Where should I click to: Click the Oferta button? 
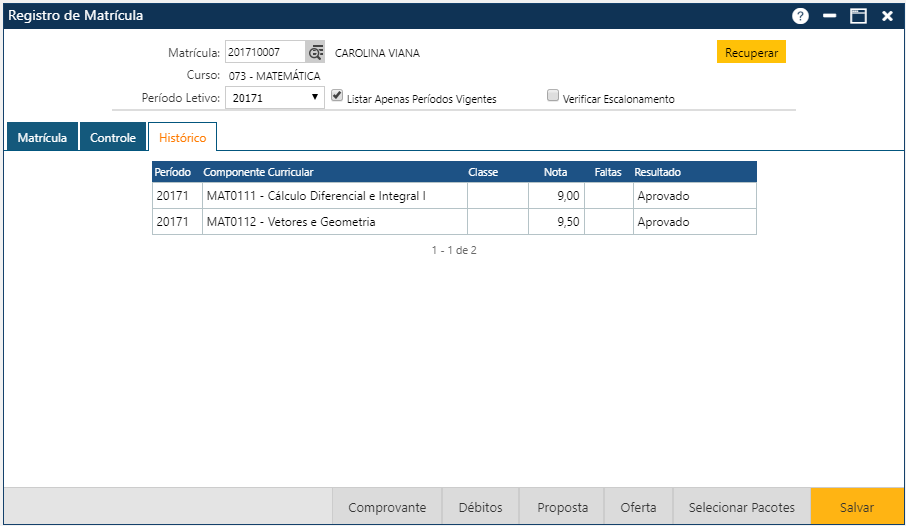tap(638, 507)
